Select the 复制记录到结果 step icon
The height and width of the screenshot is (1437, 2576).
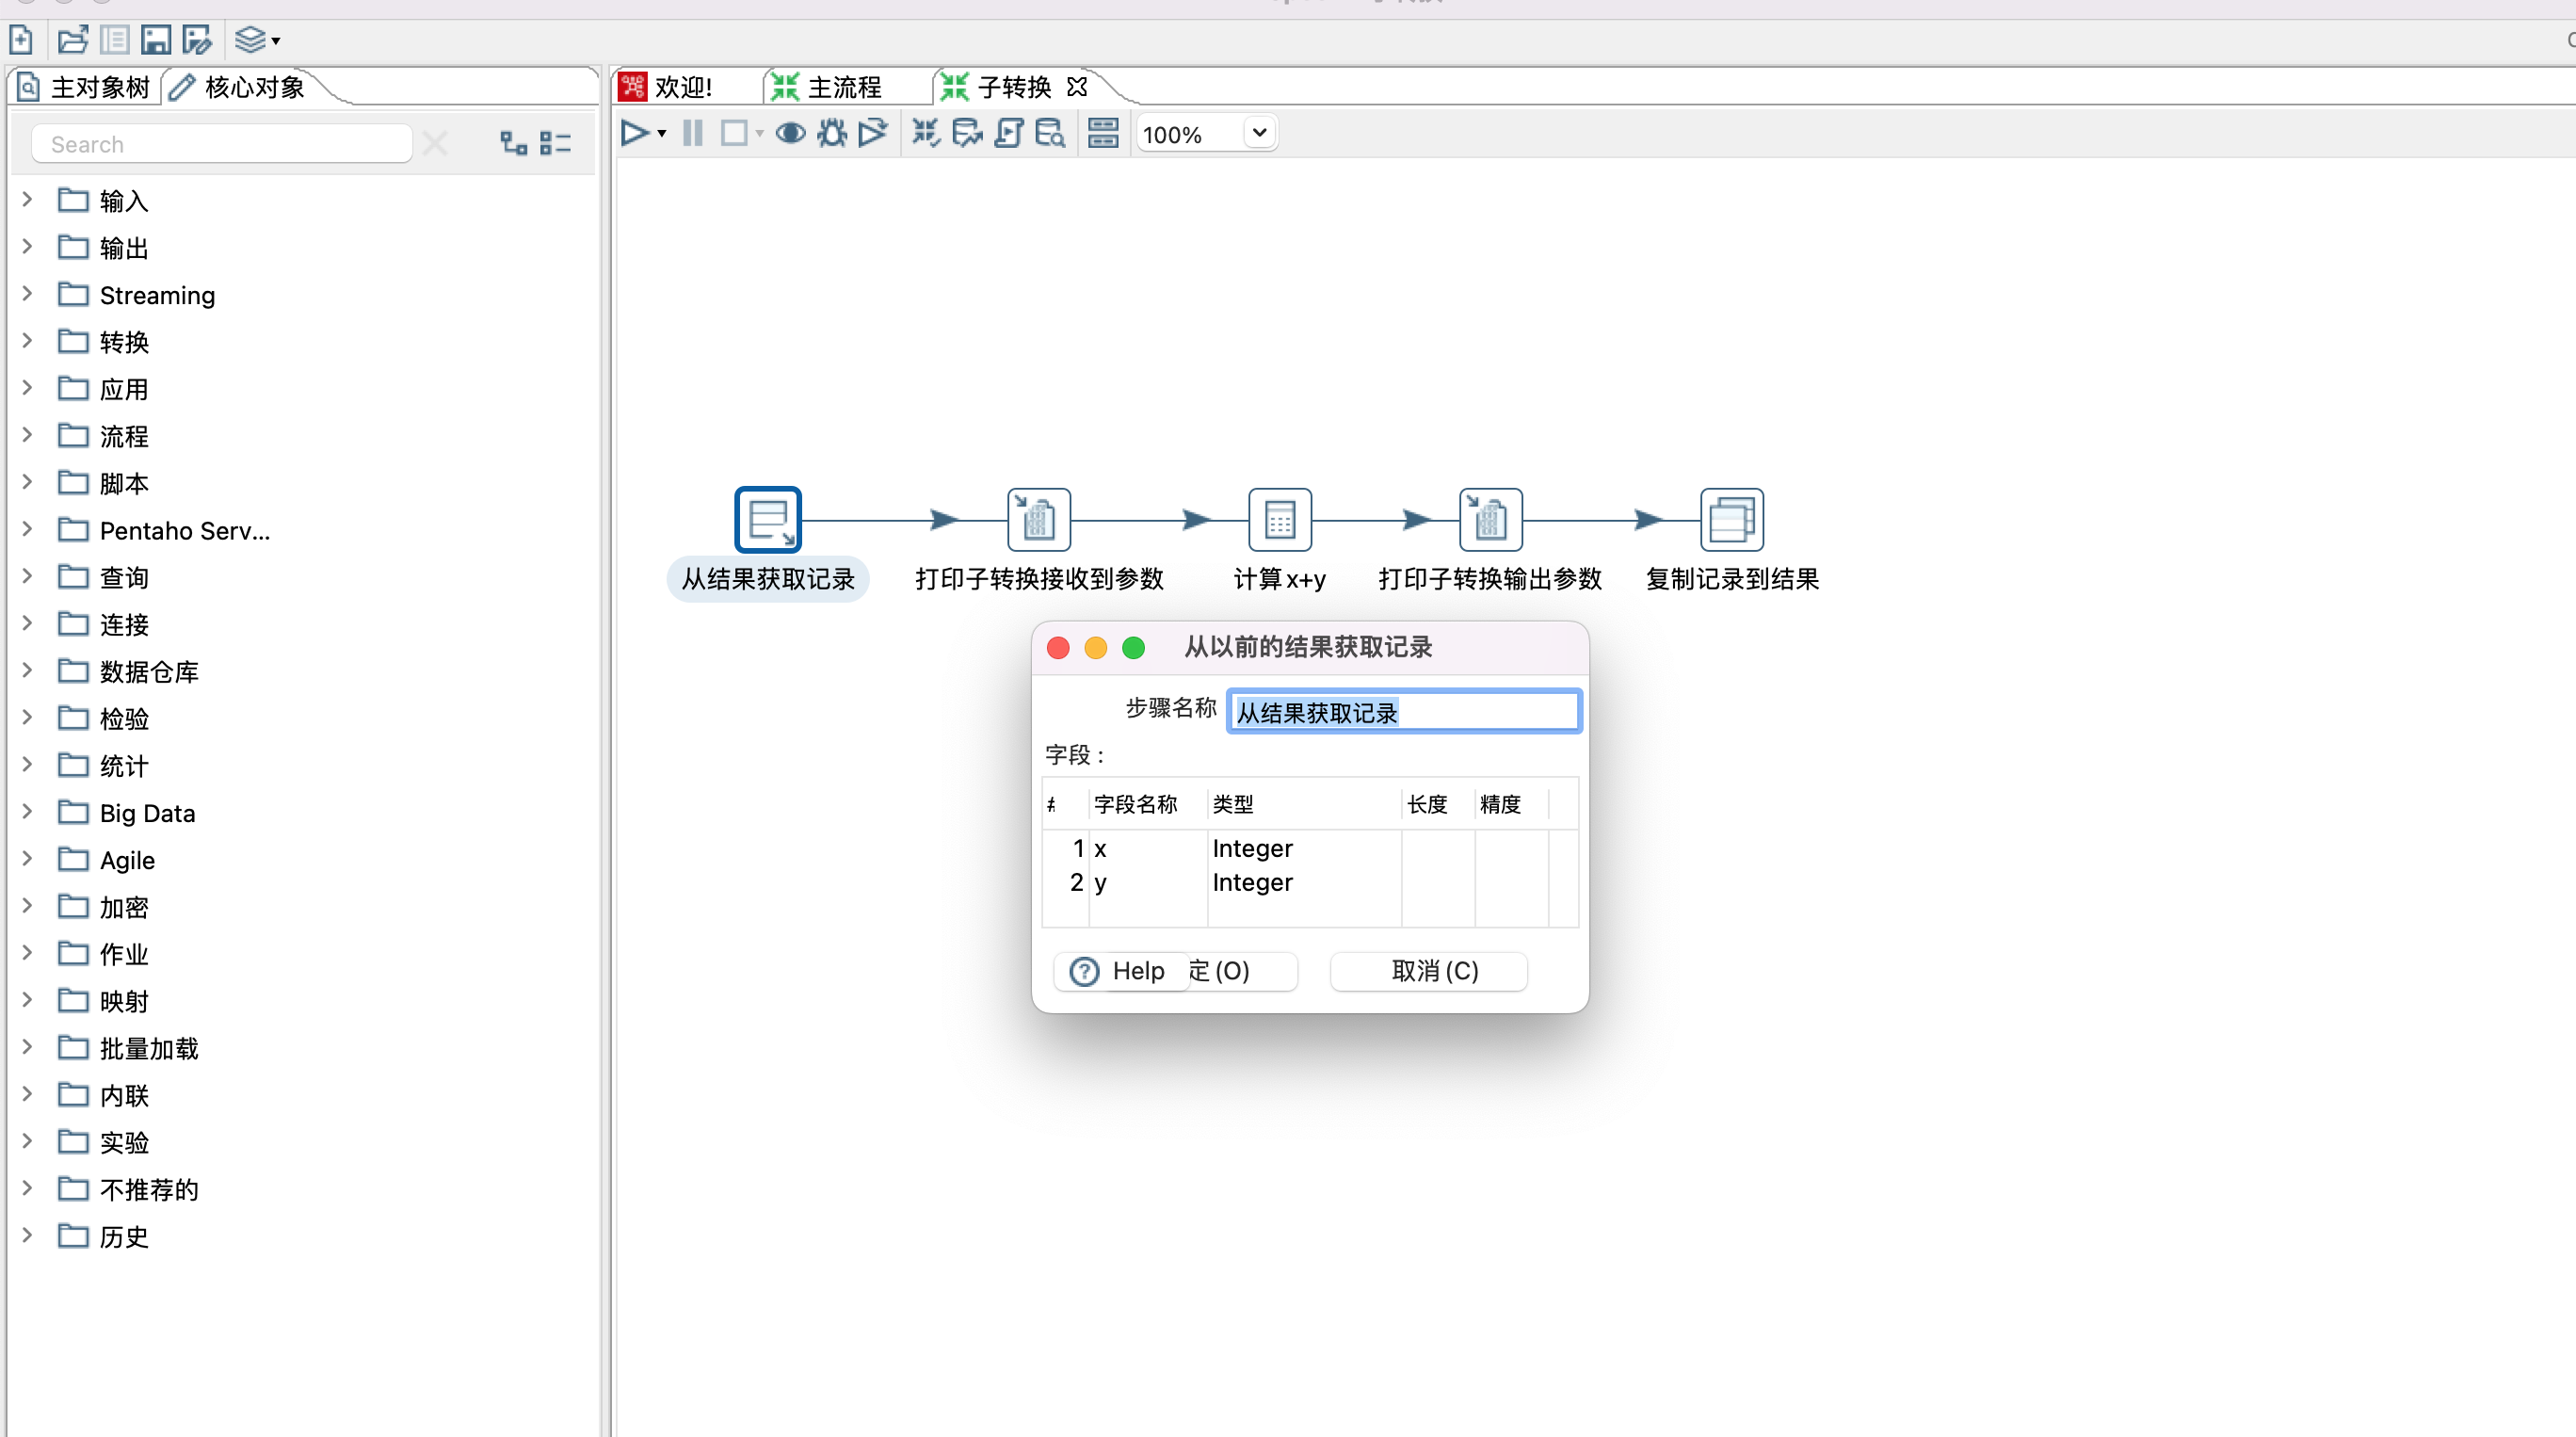point(1731,519)
